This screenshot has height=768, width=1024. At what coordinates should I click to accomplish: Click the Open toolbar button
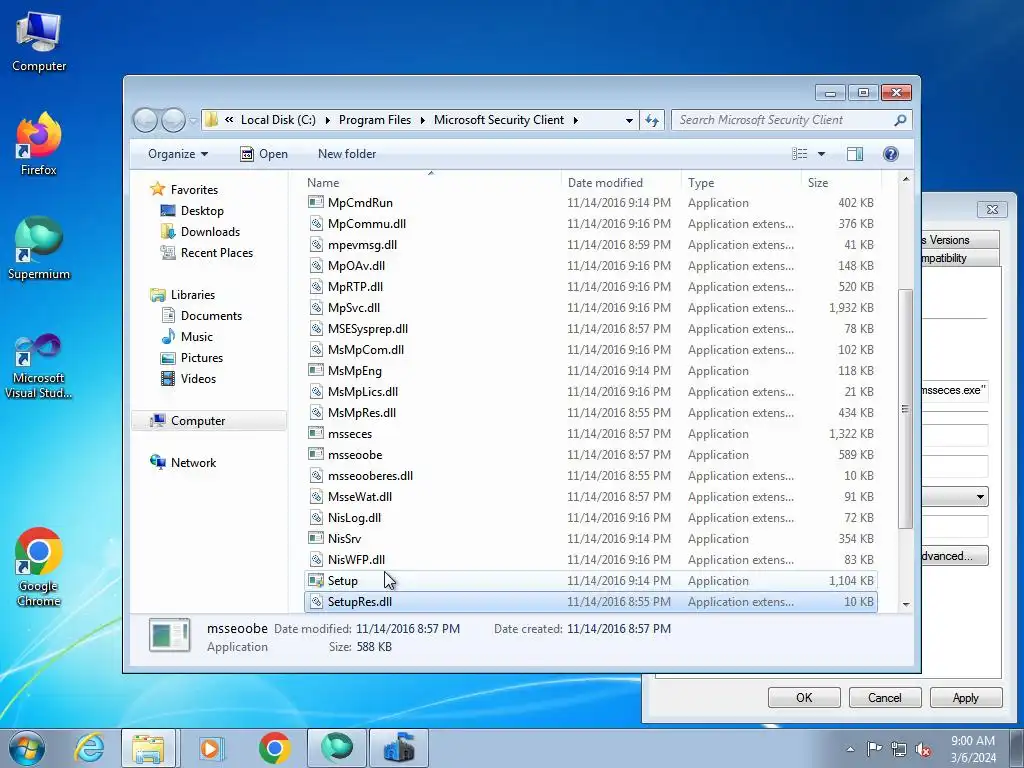coord(264,154)
